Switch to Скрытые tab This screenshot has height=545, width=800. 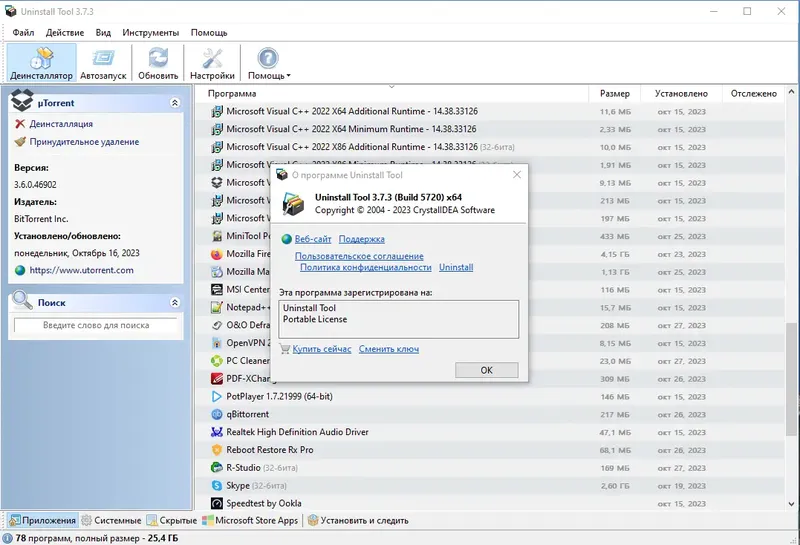[x=172, y=521]
